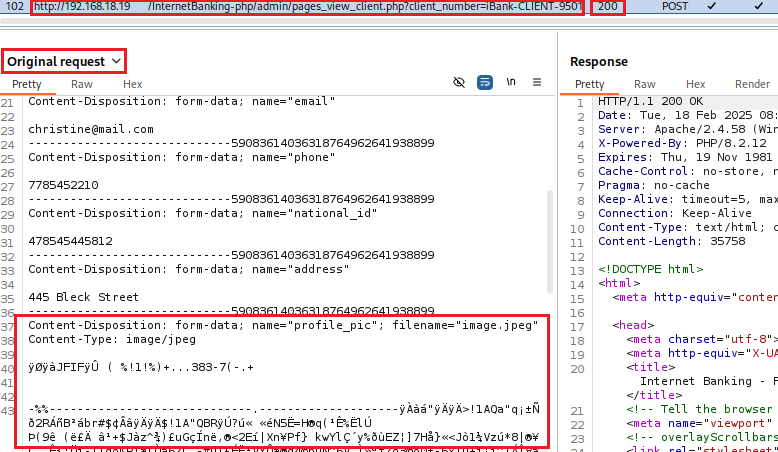Screen dimensions: 778x452
Task: Open the response Render tab
Action: [752, 84]
